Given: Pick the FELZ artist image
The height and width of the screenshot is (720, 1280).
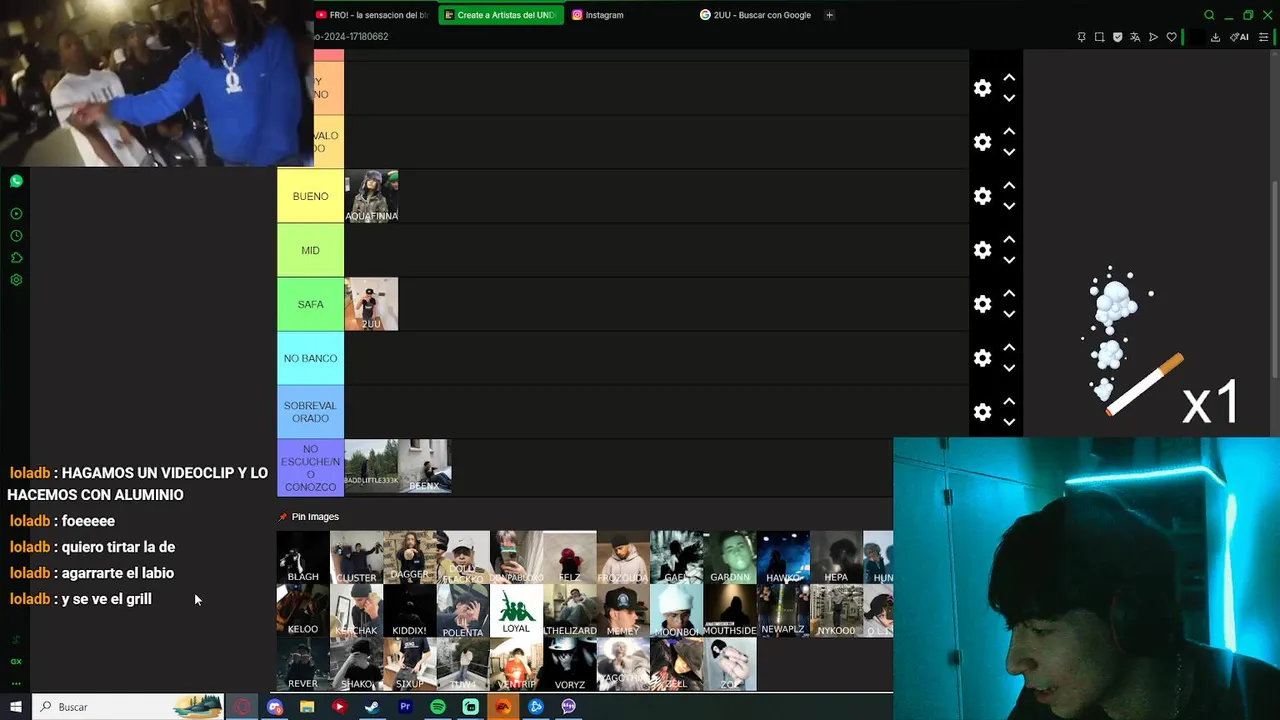Looking at the screenshot, I should click(x=569, y=557).
